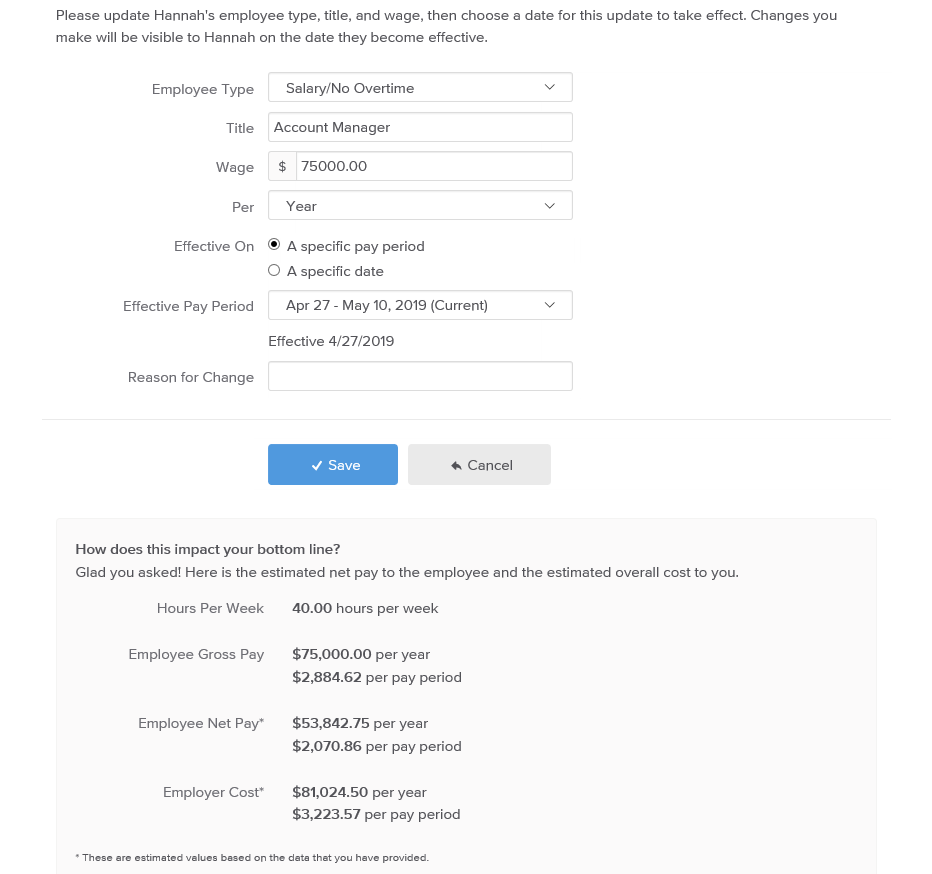Cancel the wage update form
The image size is (932, 874).
(479, 464)
